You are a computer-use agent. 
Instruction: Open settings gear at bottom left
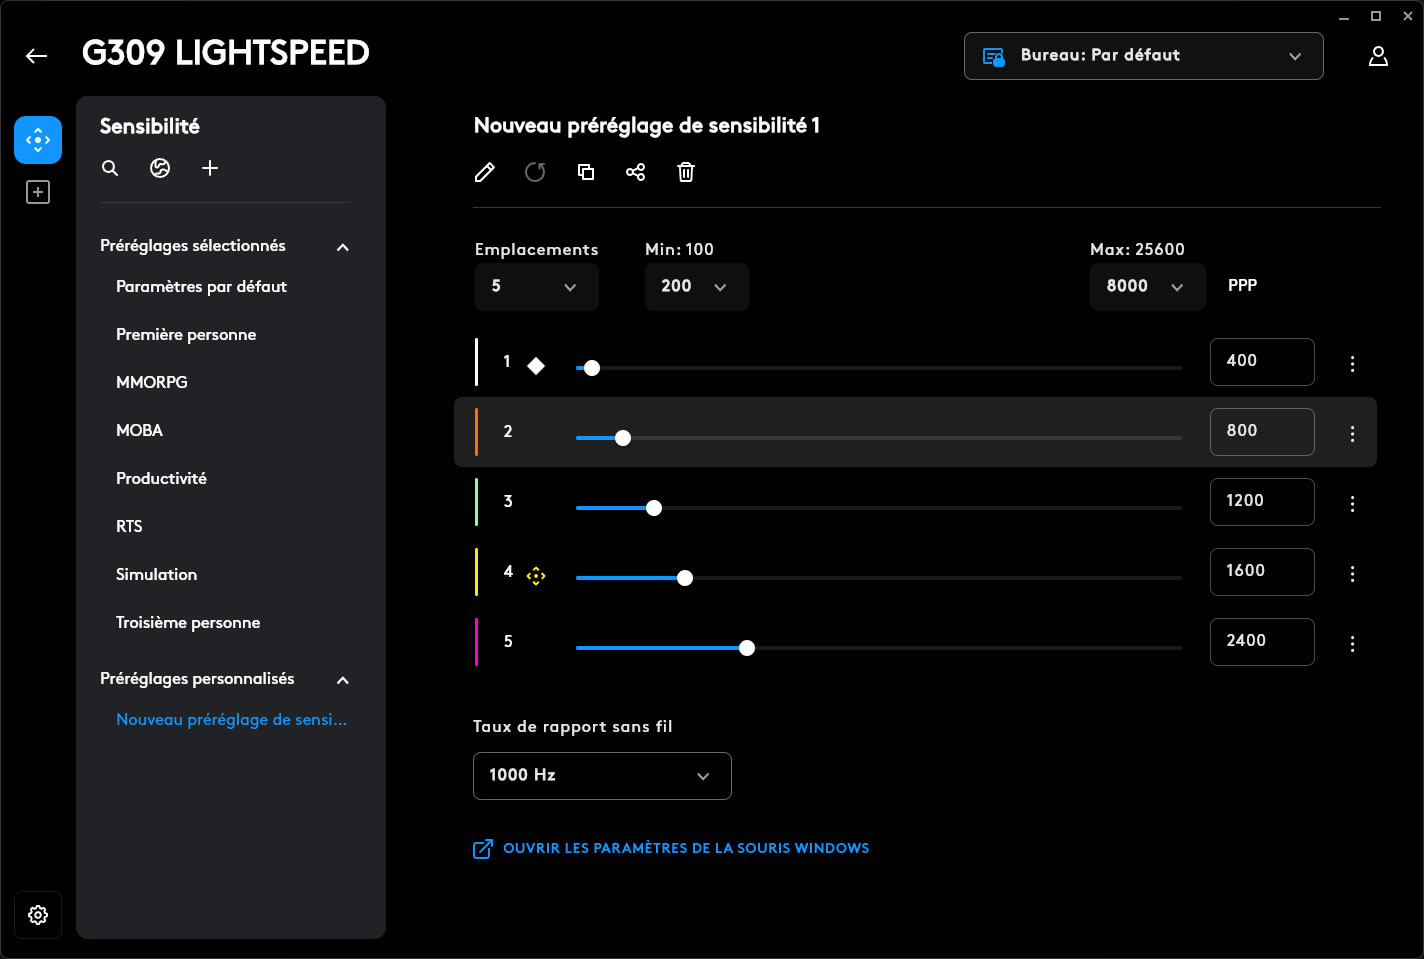tap(38, 915)
